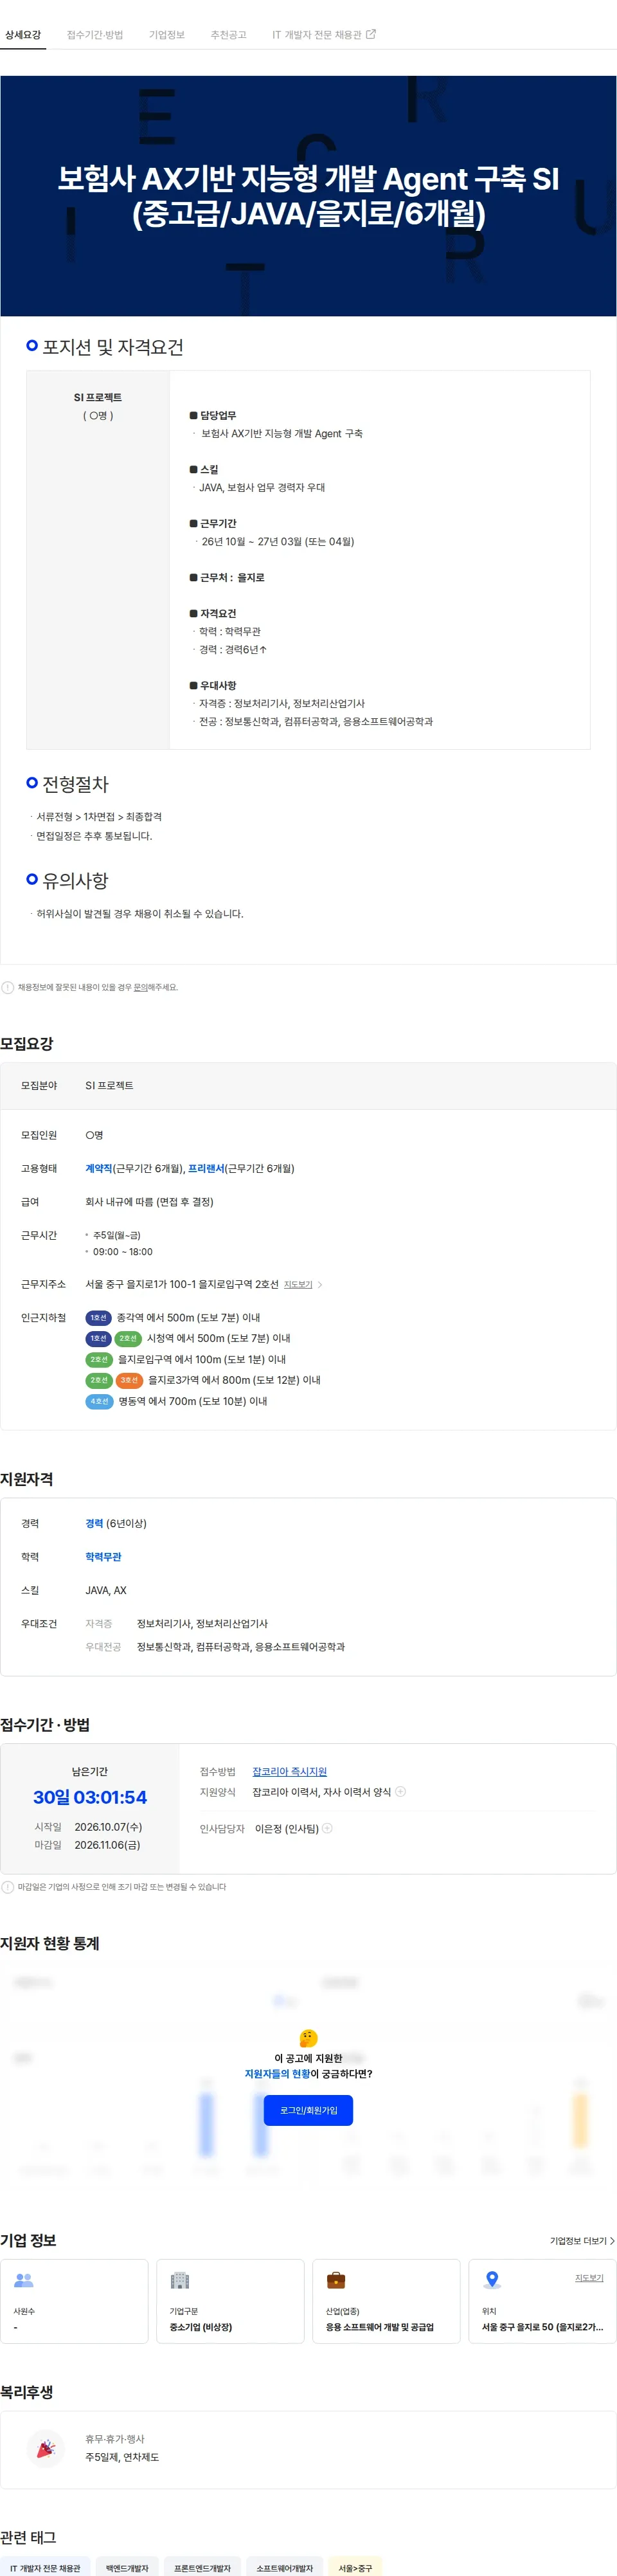
Task: Click 학력무관 in 지원자격
Action: (x=103, y=1556)
